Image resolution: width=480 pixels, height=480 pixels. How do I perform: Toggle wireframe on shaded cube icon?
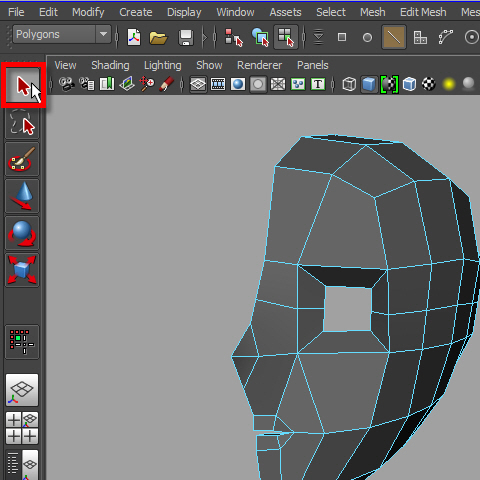[x=409, y=84]
